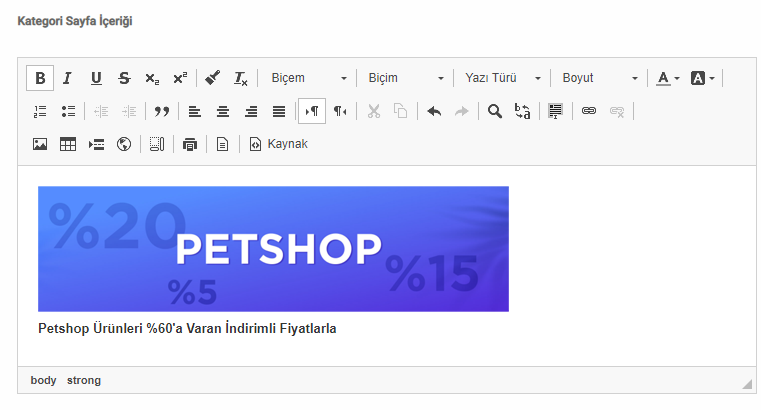Open the Boyut size dropdown
Screen dimensions: 778x410
599,78
